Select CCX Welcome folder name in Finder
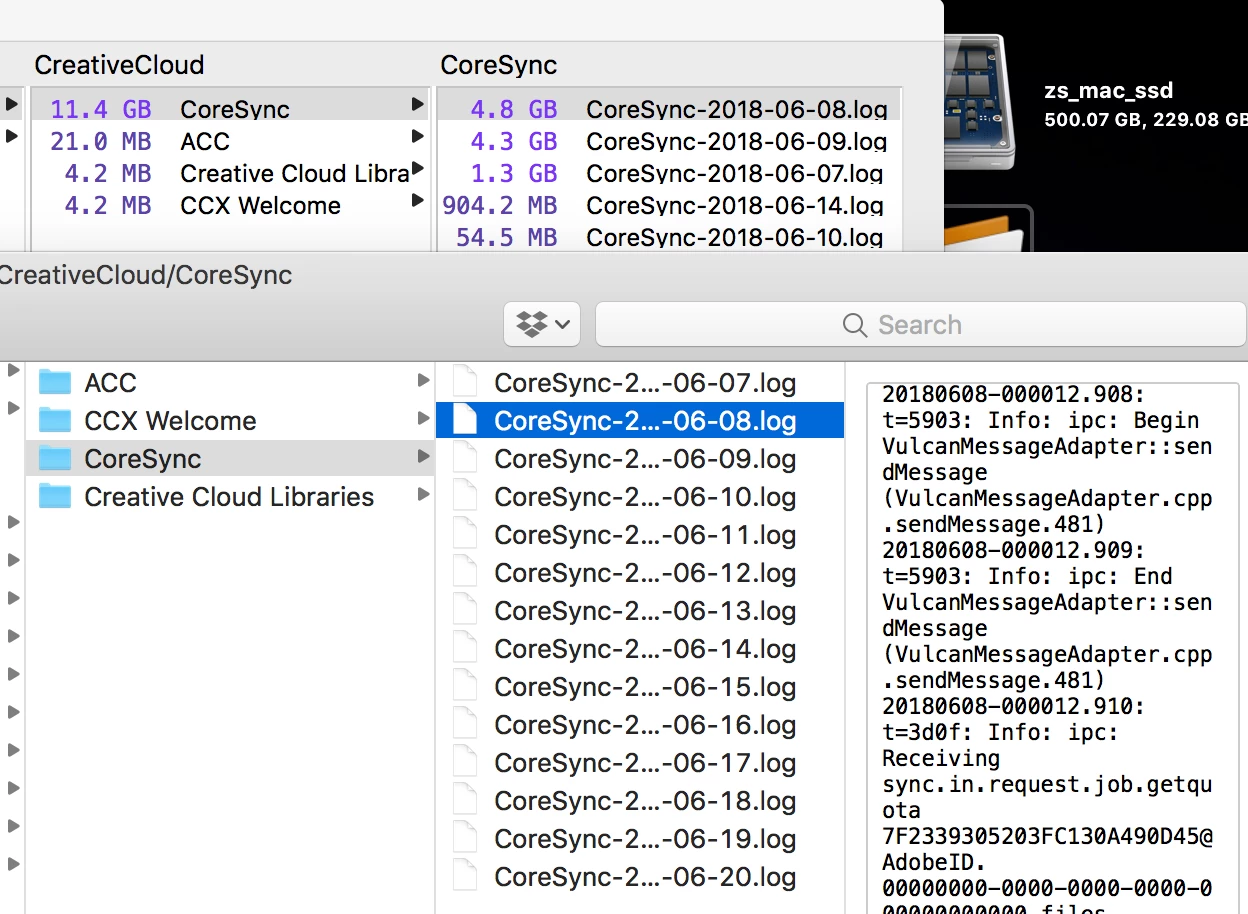The width and height of the screenshot is (1248, 914). point(170,420)
